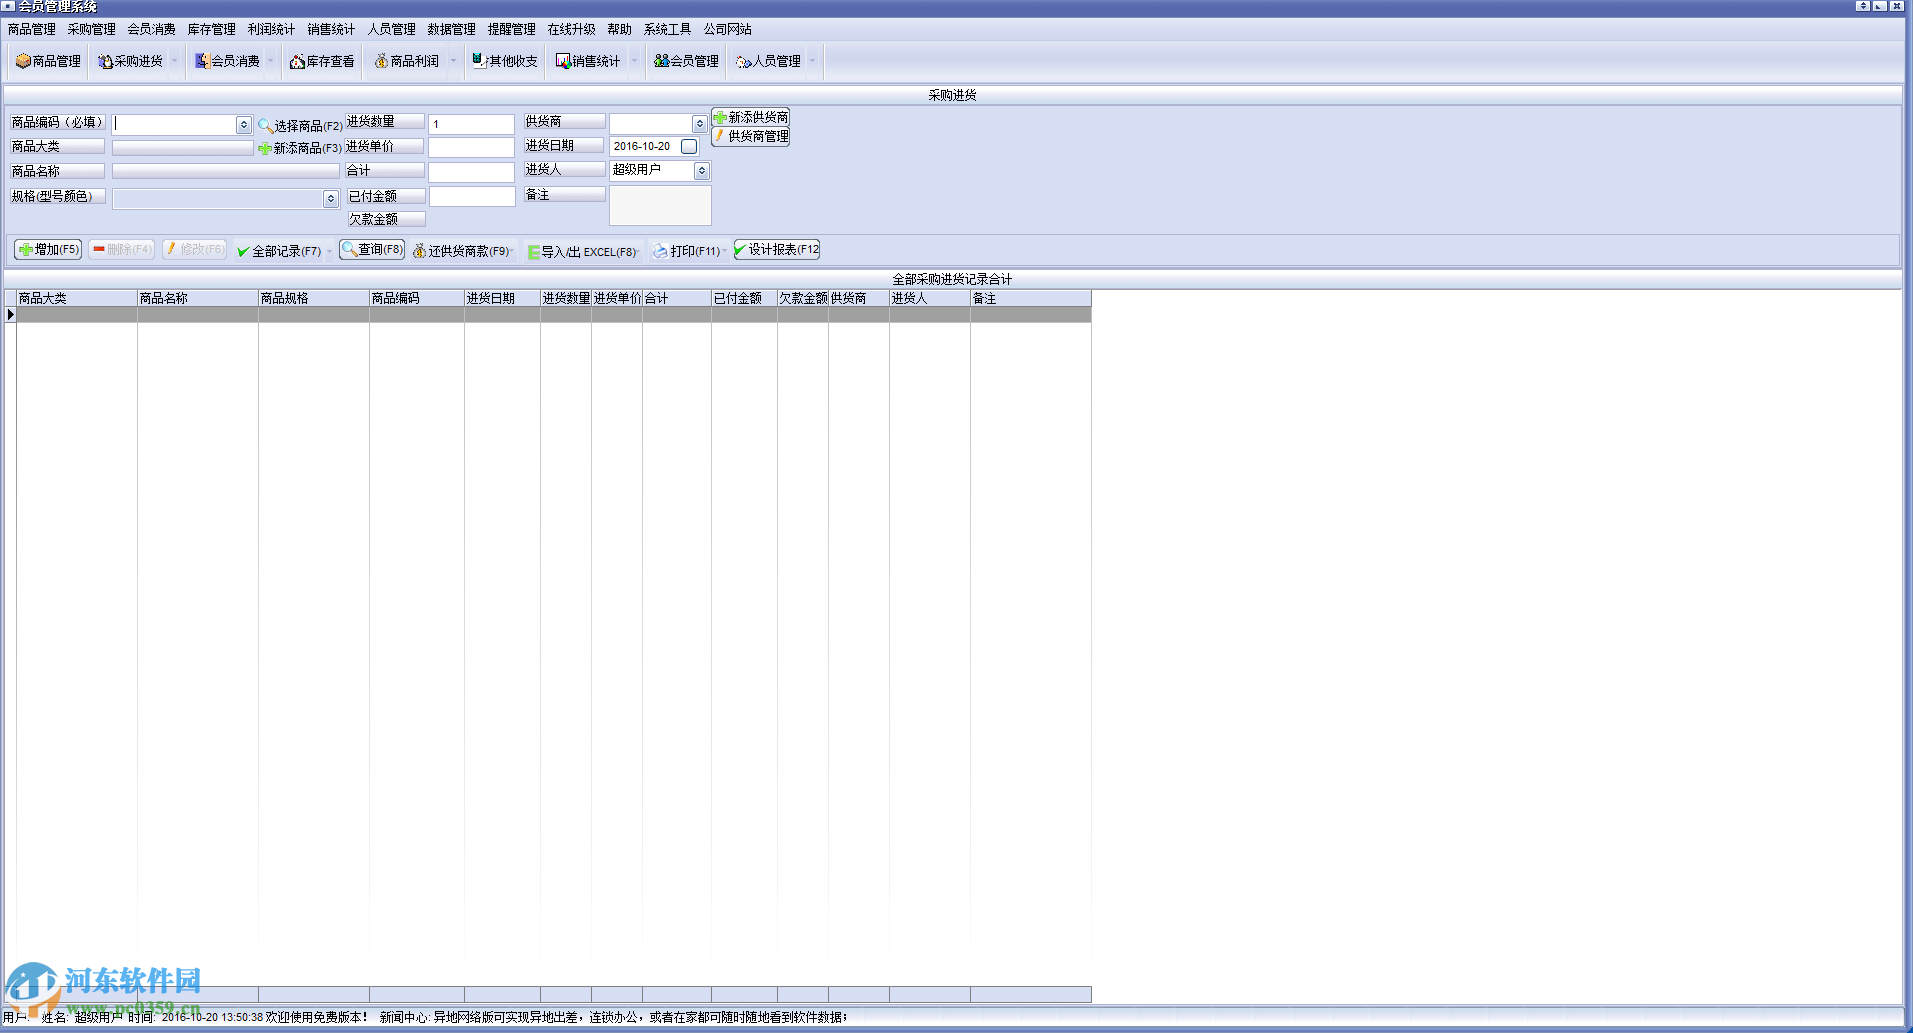This screenshot has height=1033, width=1913.
Task: Click 进货日期 date field
Action: click(645, 146)
